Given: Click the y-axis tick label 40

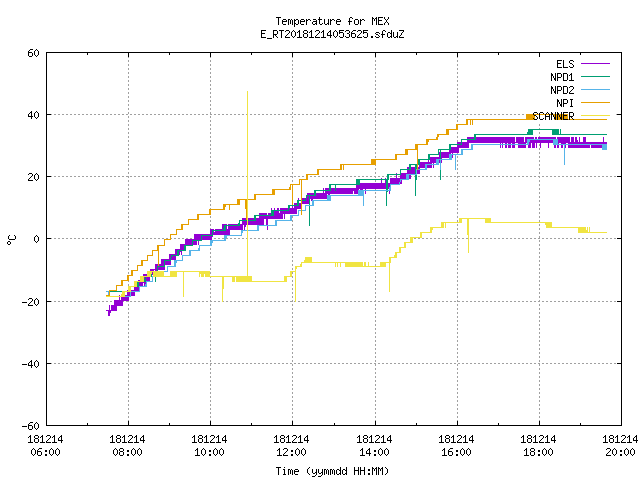Looking at the screenshot, I should [x=33, y=115].
